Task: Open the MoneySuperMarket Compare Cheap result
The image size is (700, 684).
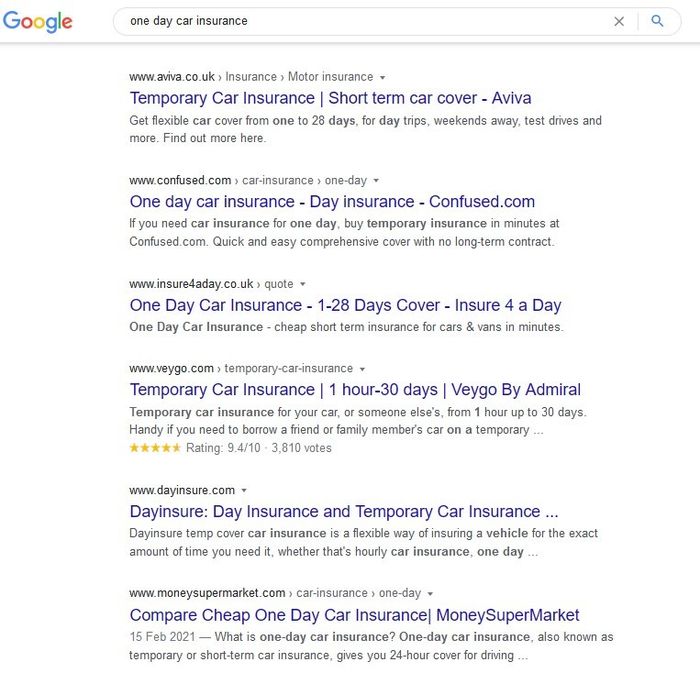Action: 354,615
